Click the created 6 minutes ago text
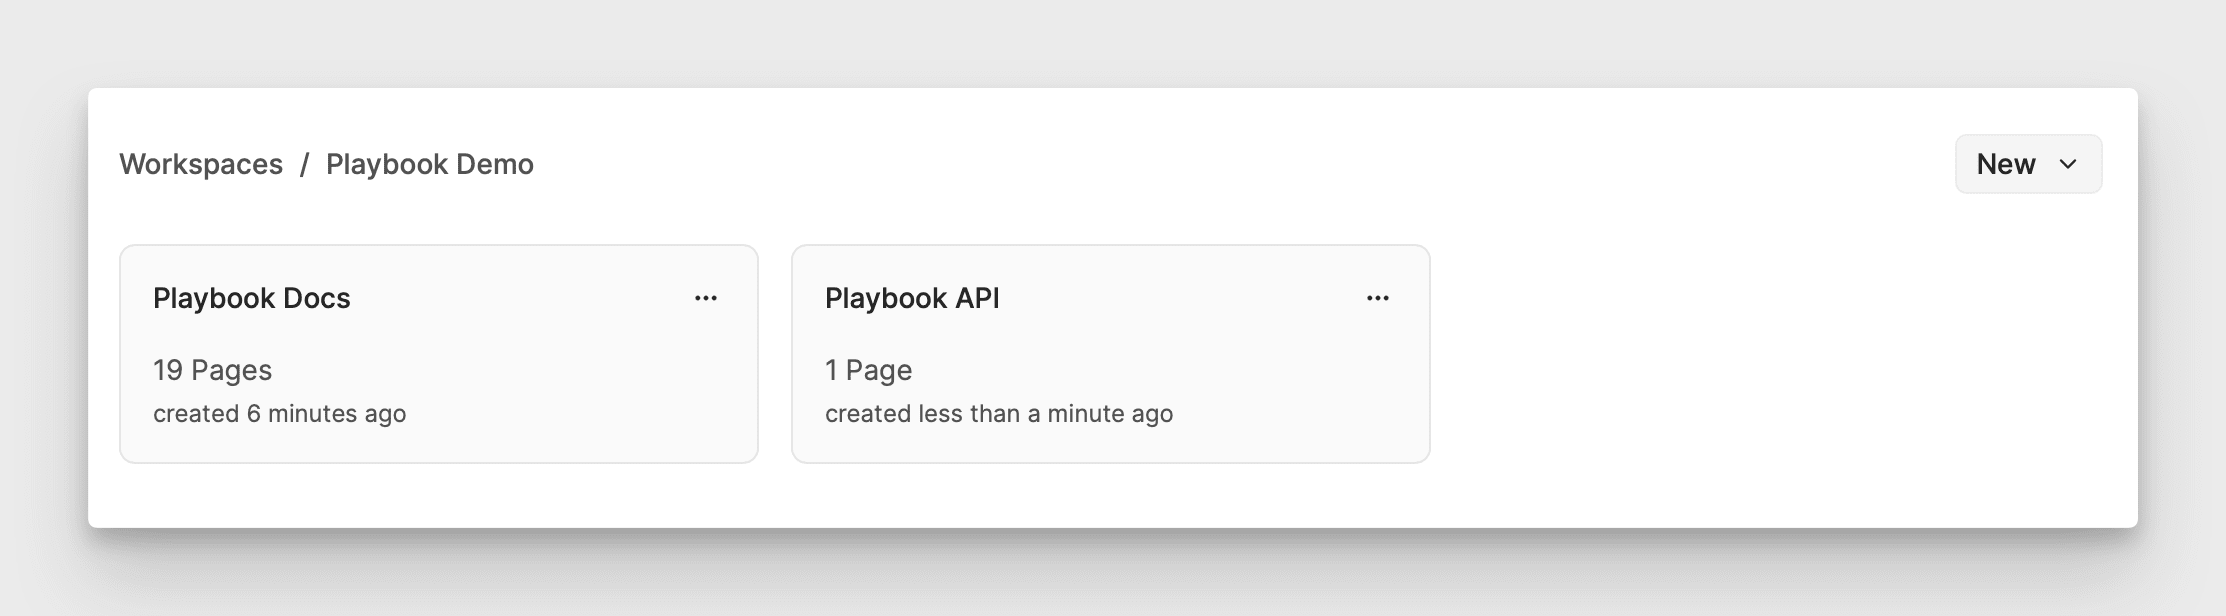The image size is (2226, 616). coord(279,414)
